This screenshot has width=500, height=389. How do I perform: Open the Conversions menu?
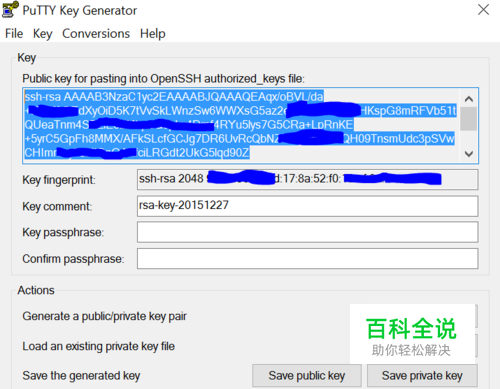pyautogui.click(x=96, y=34)
